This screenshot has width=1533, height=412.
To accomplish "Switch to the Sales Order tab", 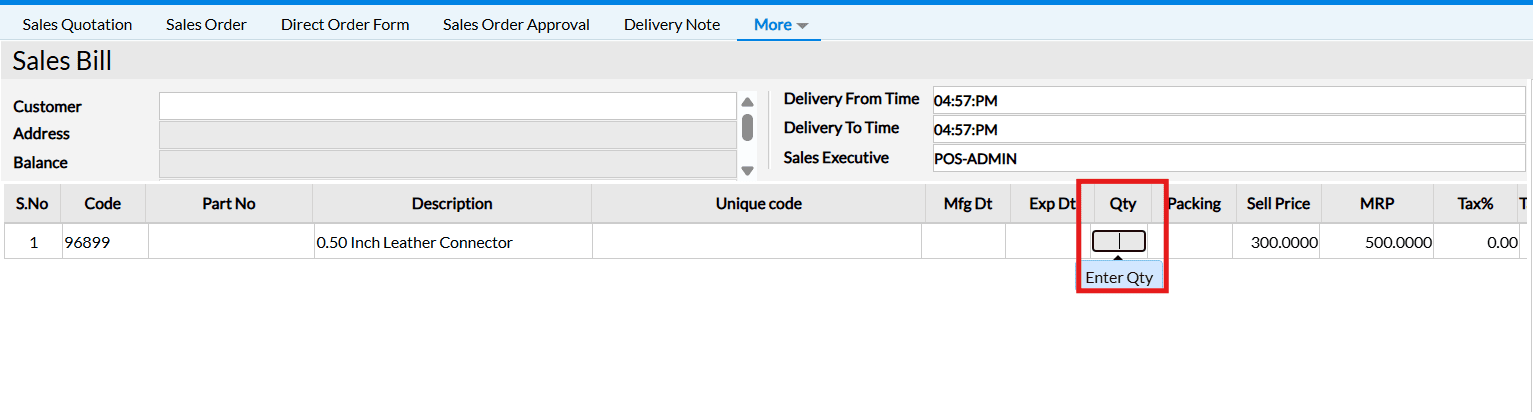I will coord(206,25).
